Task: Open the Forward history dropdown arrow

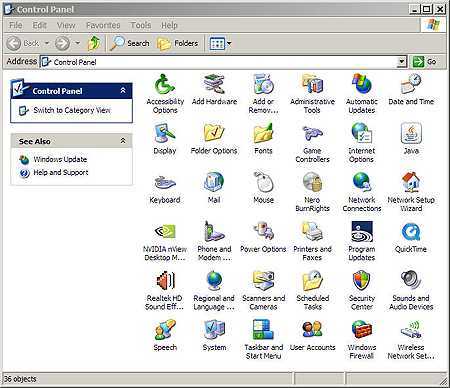Action: coord(77,43)
